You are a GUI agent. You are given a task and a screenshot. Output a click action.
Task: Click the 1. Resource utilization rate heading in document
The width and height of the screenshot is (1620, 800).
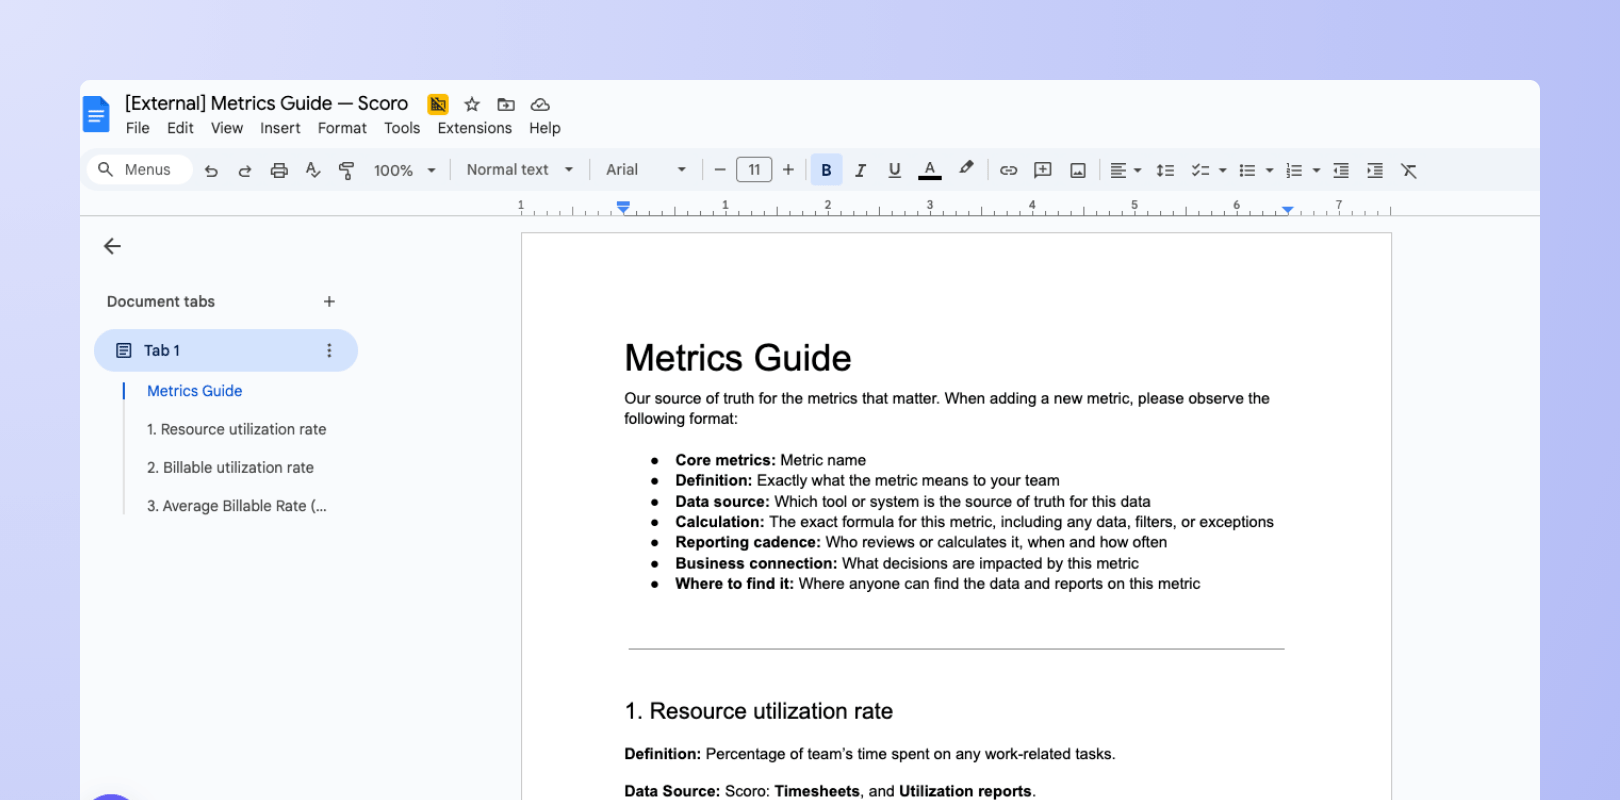point(759,711)
